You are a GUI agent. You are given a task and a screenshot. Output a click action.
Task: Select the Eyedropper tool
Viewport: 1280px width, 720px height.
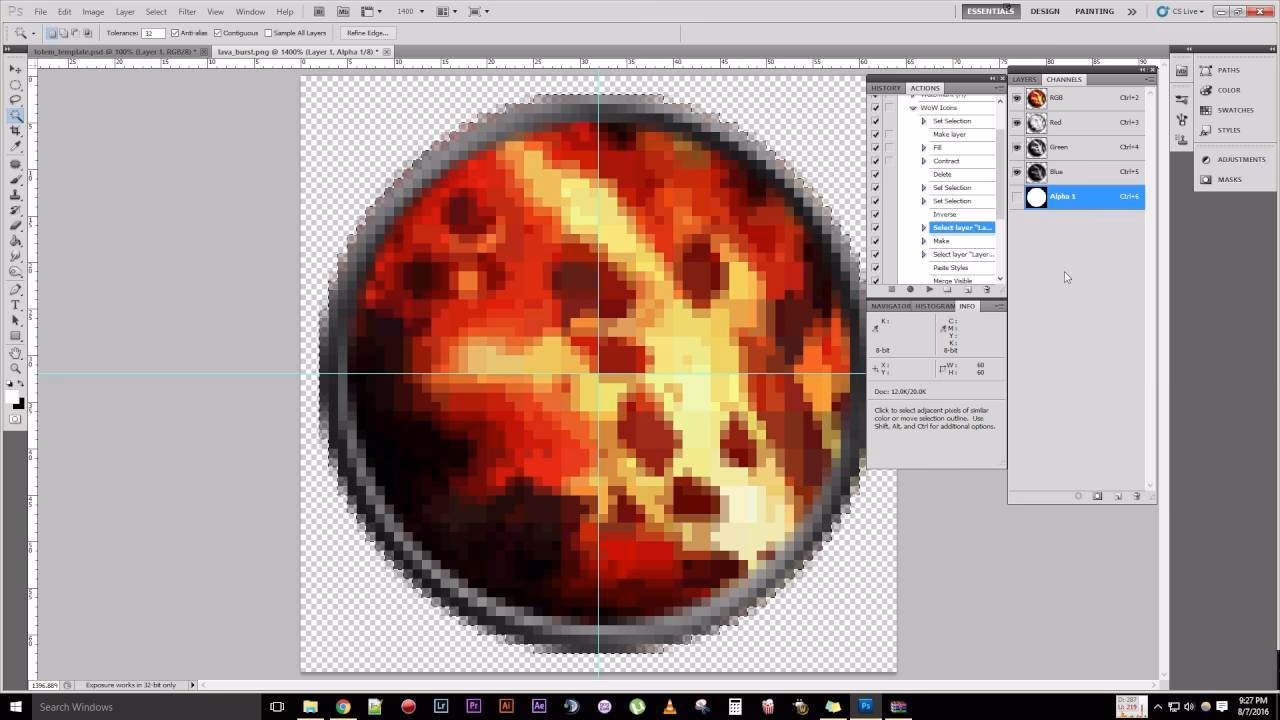pos(14,144)
